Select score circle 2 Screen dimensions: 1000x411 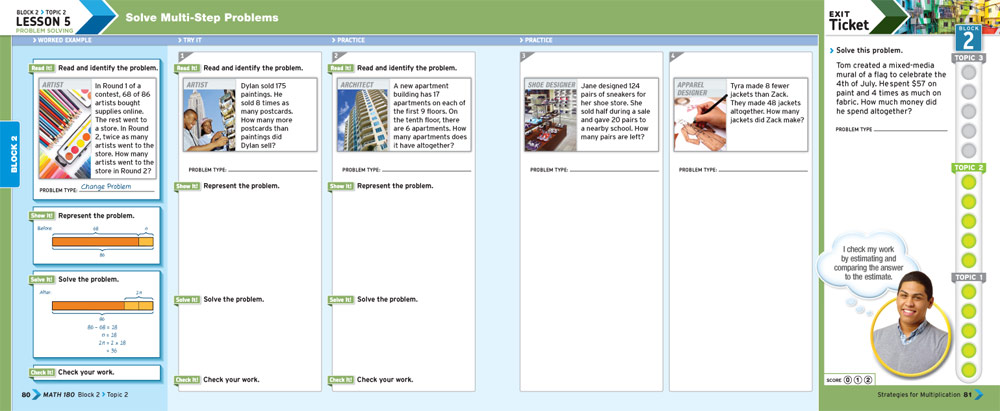[x=869, y=379]
